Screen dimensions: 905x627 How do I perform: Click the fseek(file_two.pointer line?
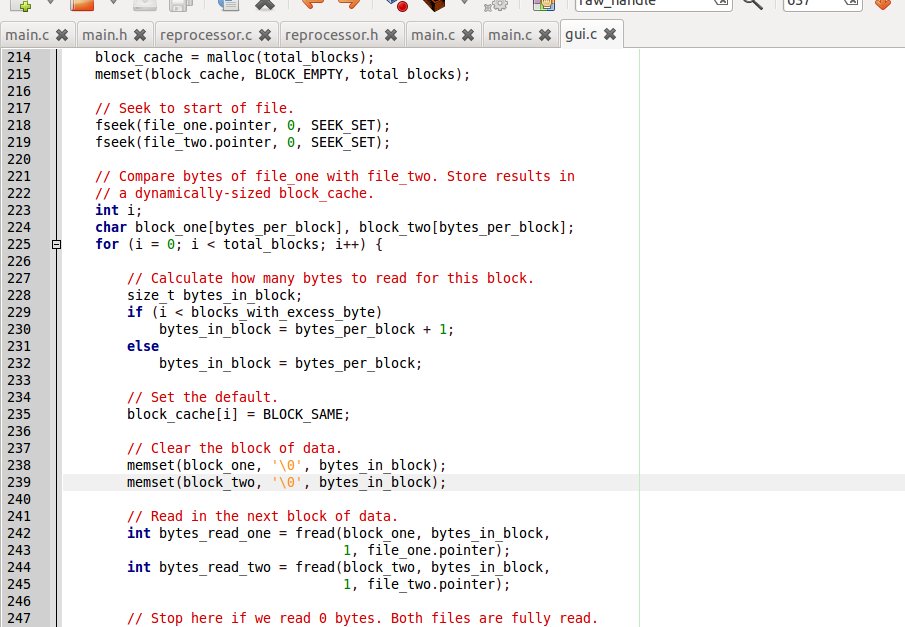[x=242, y=143]
